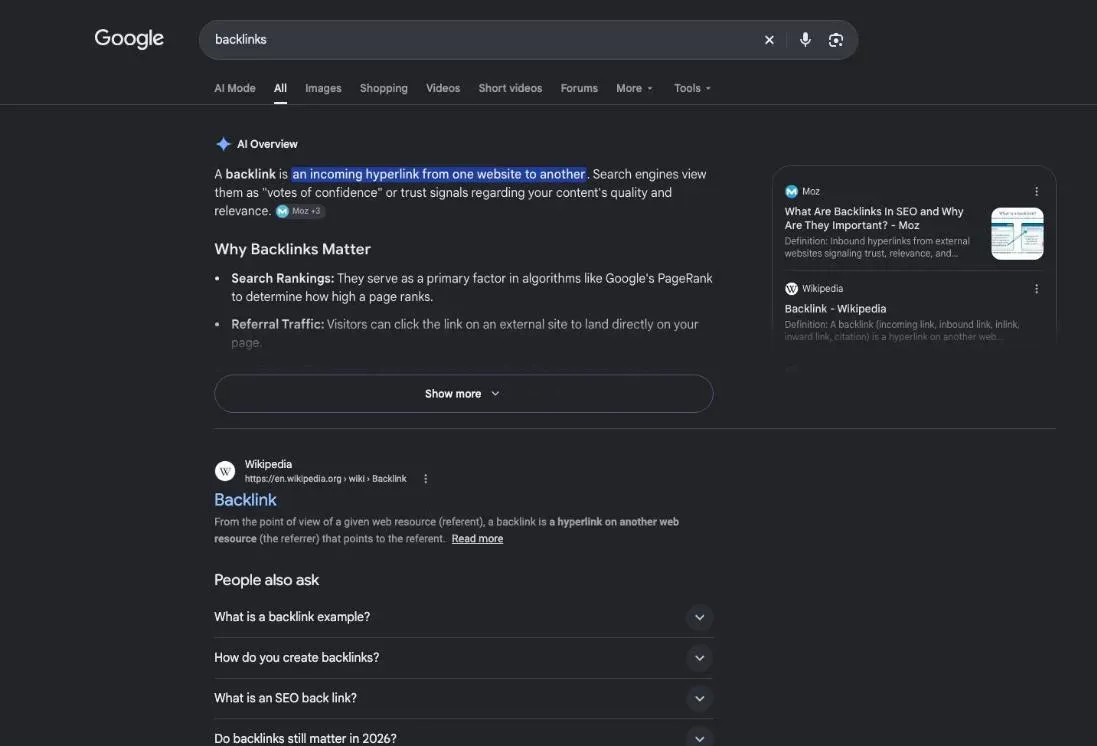
Task: Expand "What is an SEO back link?" question
Action: 463,698
